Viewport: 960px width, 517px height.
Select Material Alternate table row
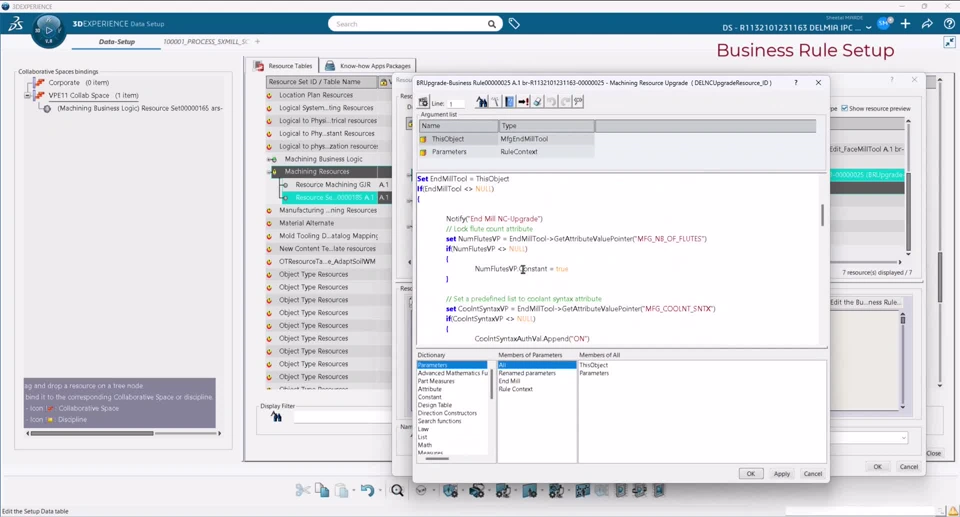pyautogui.click(x=307, y=223)
